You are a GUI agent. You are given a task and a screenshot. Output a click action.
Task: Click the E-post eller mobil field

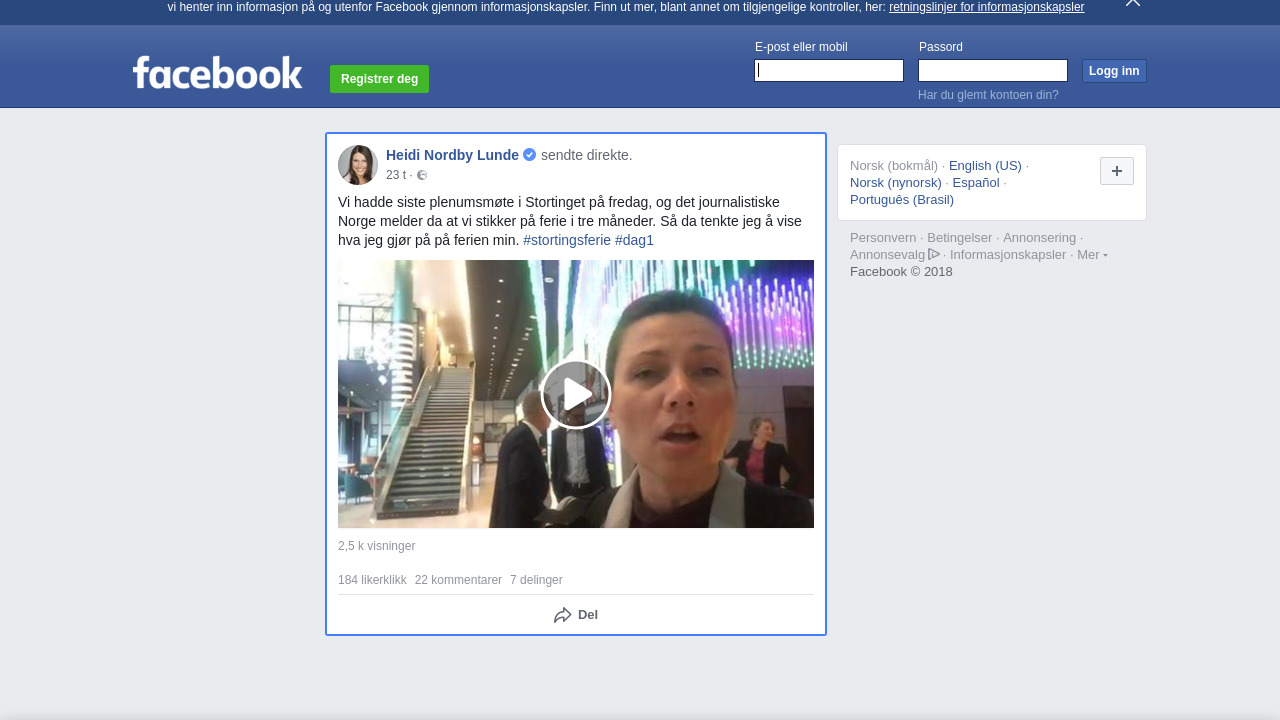click(x=829, y=71)
